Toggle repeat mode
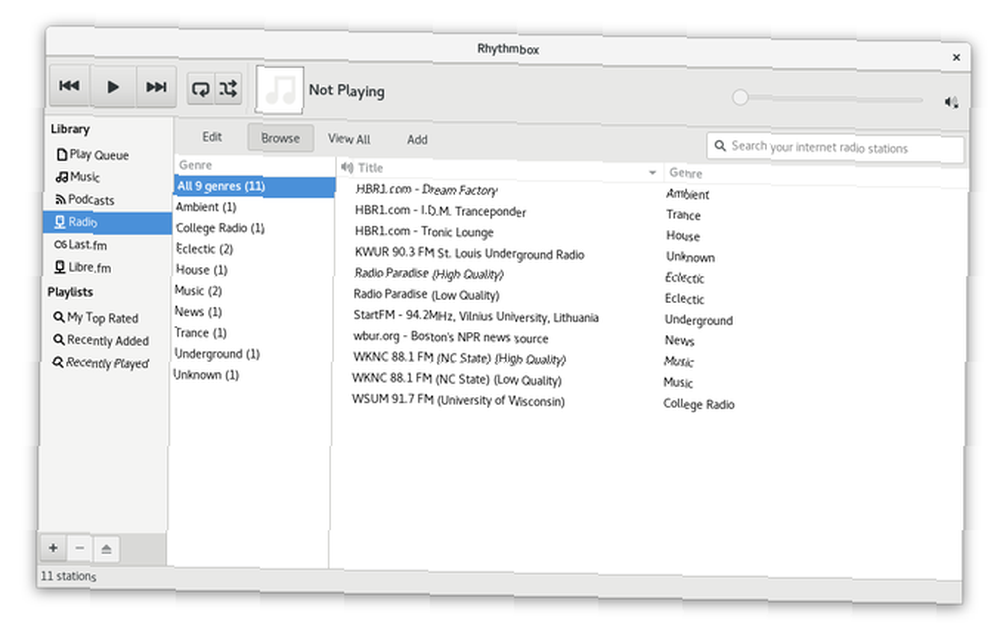Viewport: 1000px width, 635px height. (x=200, y=89)
